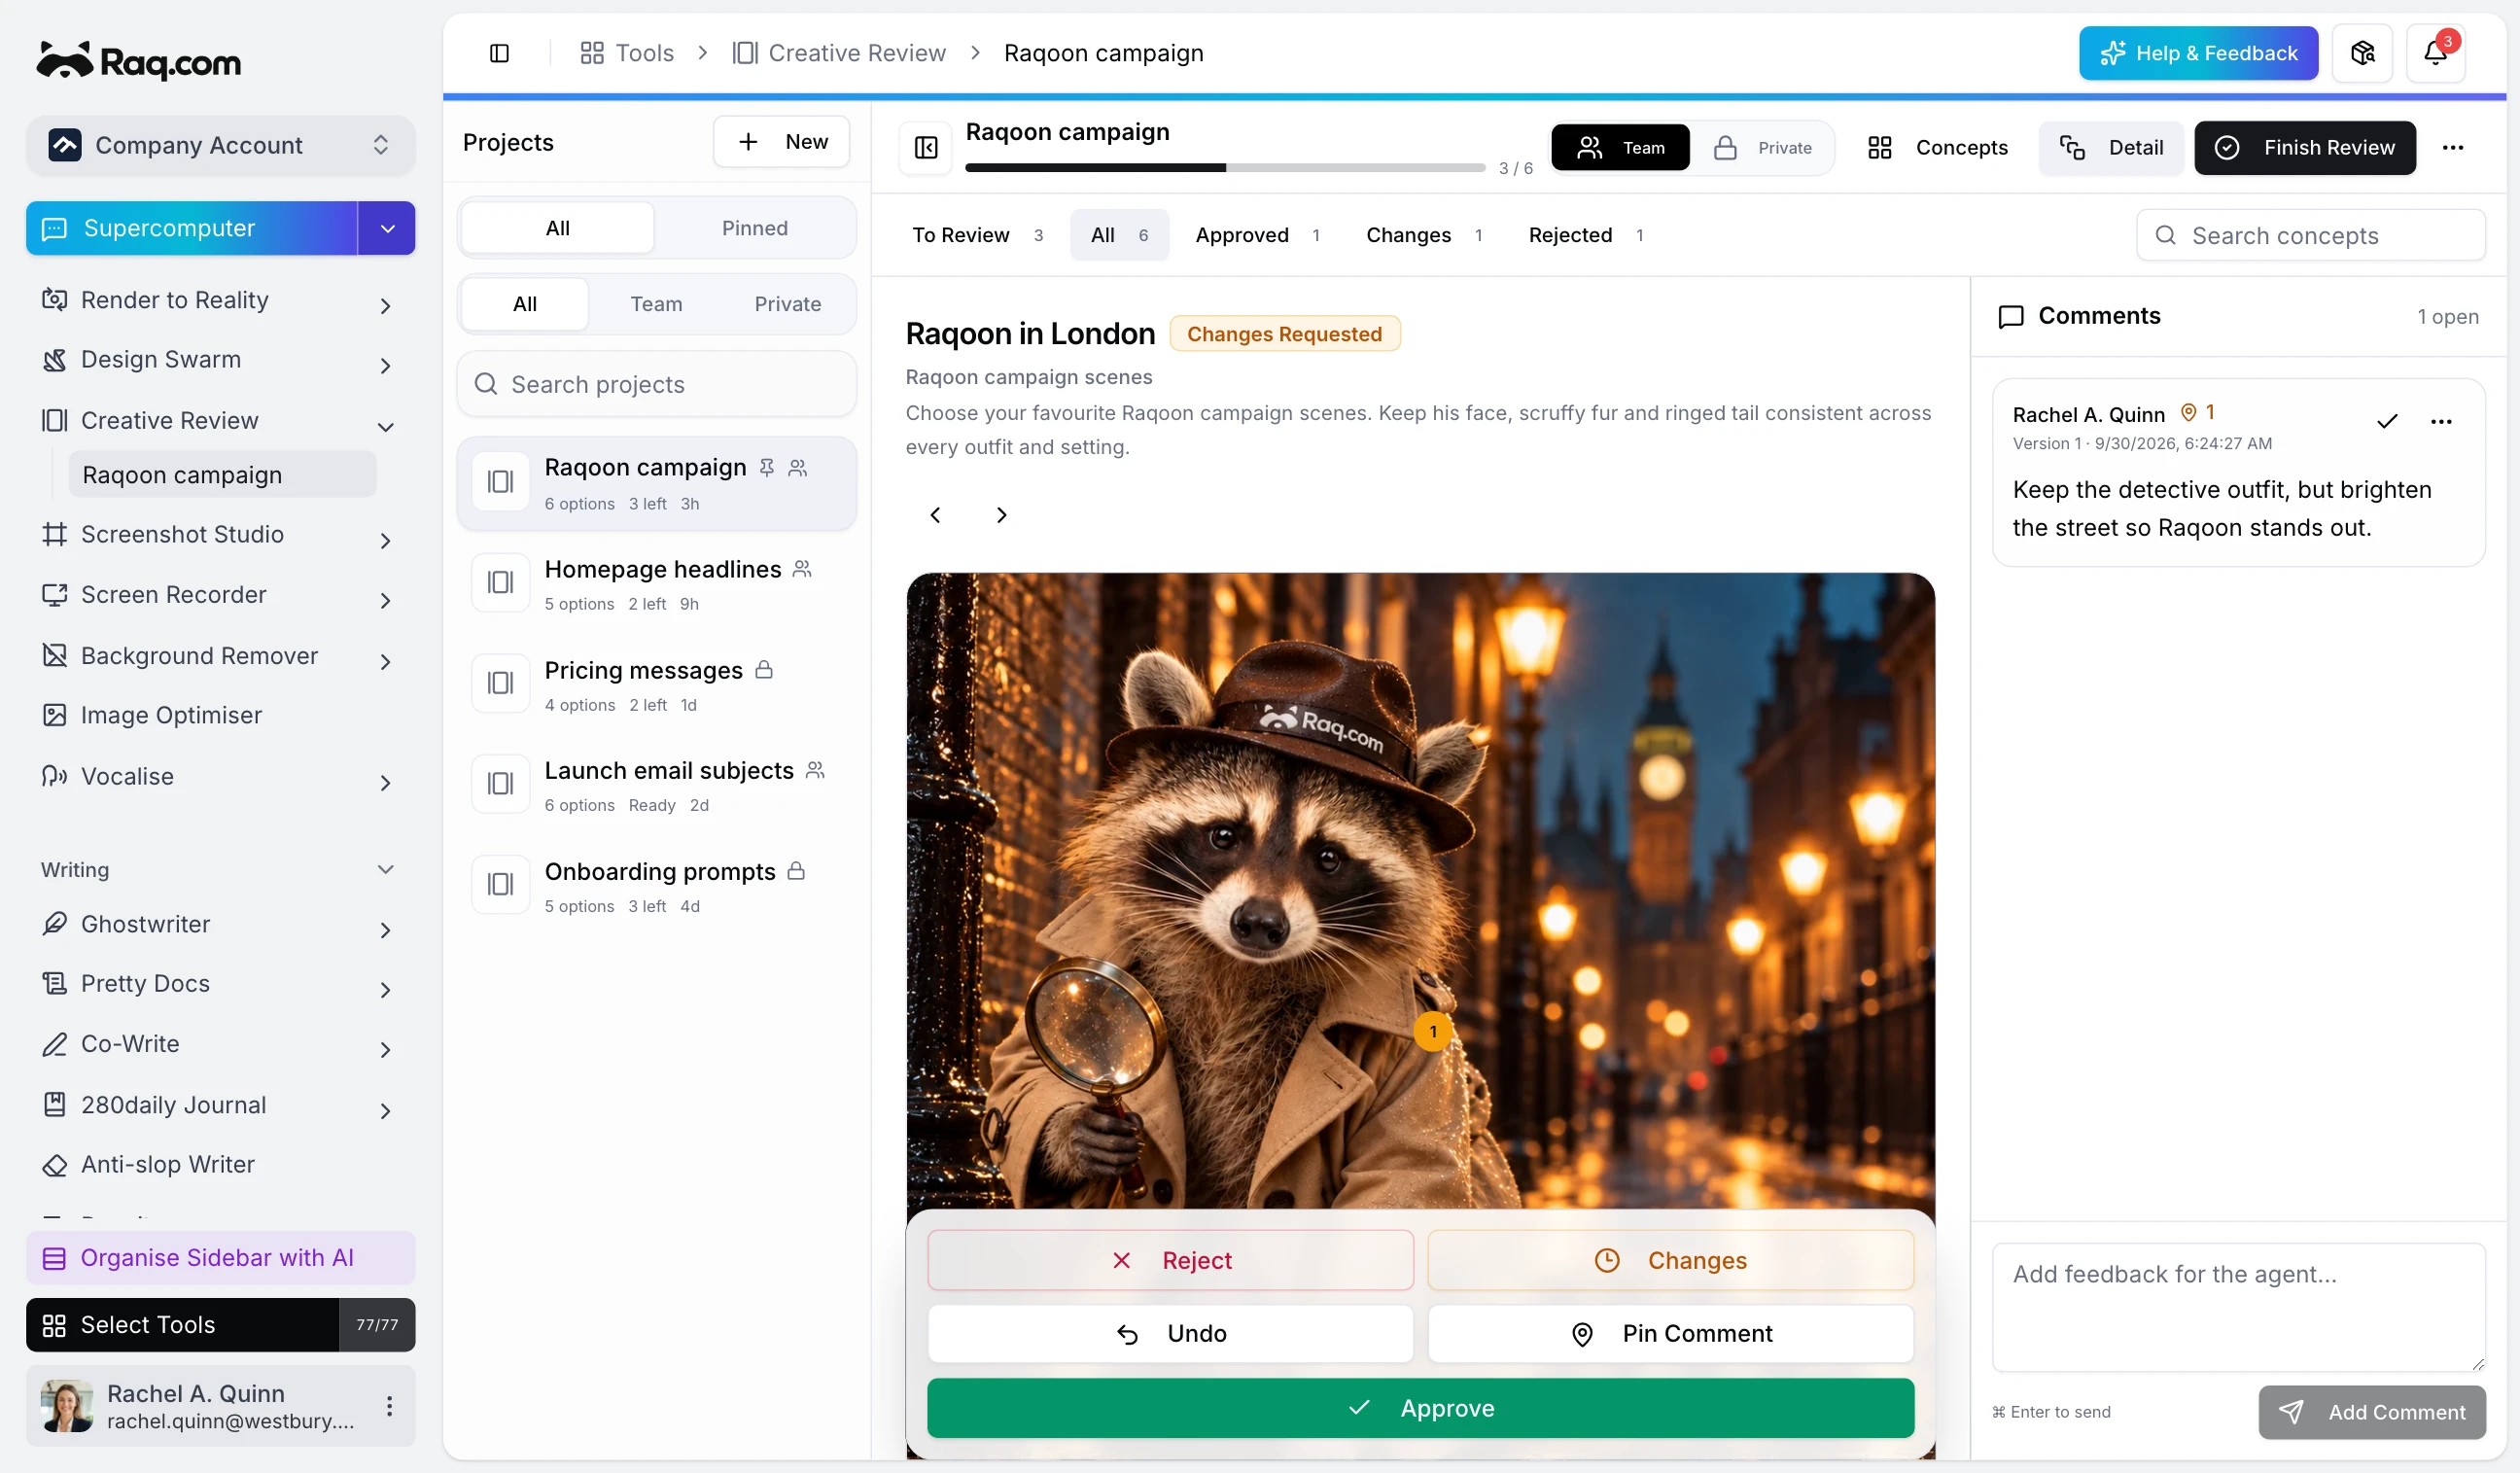The height and width of the screenshot is (1473, 2520).
Task: Open user menu dots beside Rachel A. Quinn
Action: pos(389,1405)
